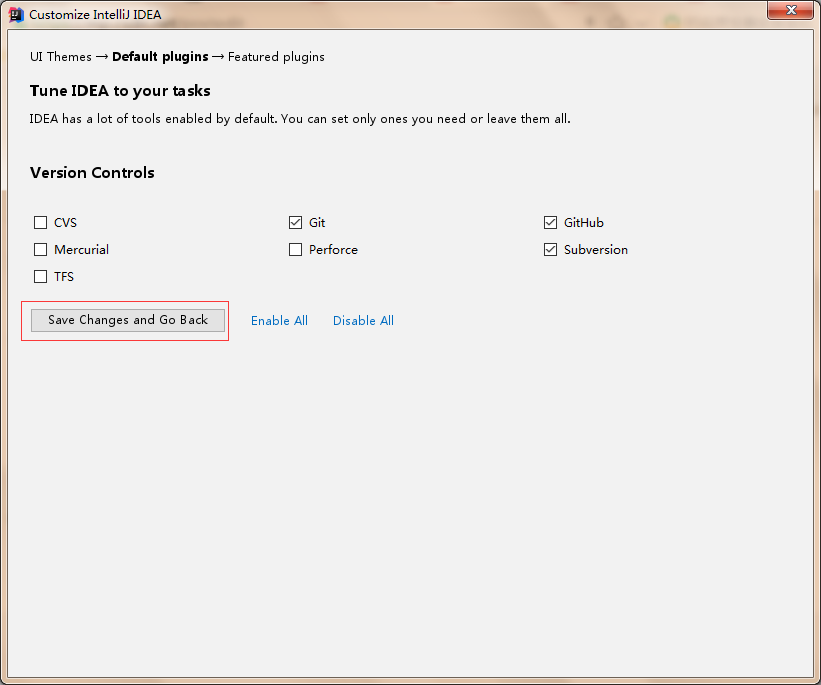Enable the Perforce checkbox
This screenshot has width=821, height=685.
click(x=295, y=250)
